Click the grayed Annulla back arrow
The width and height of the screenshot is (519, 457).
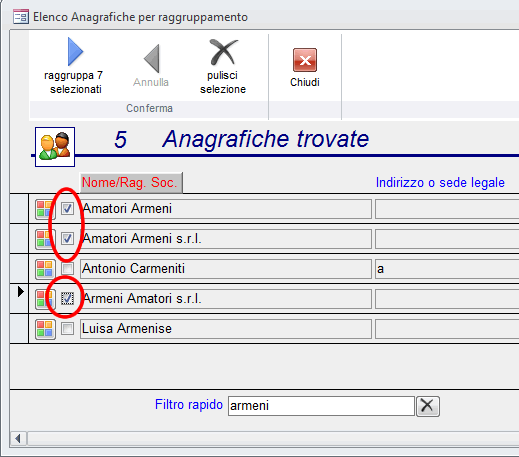click(152, 58)
